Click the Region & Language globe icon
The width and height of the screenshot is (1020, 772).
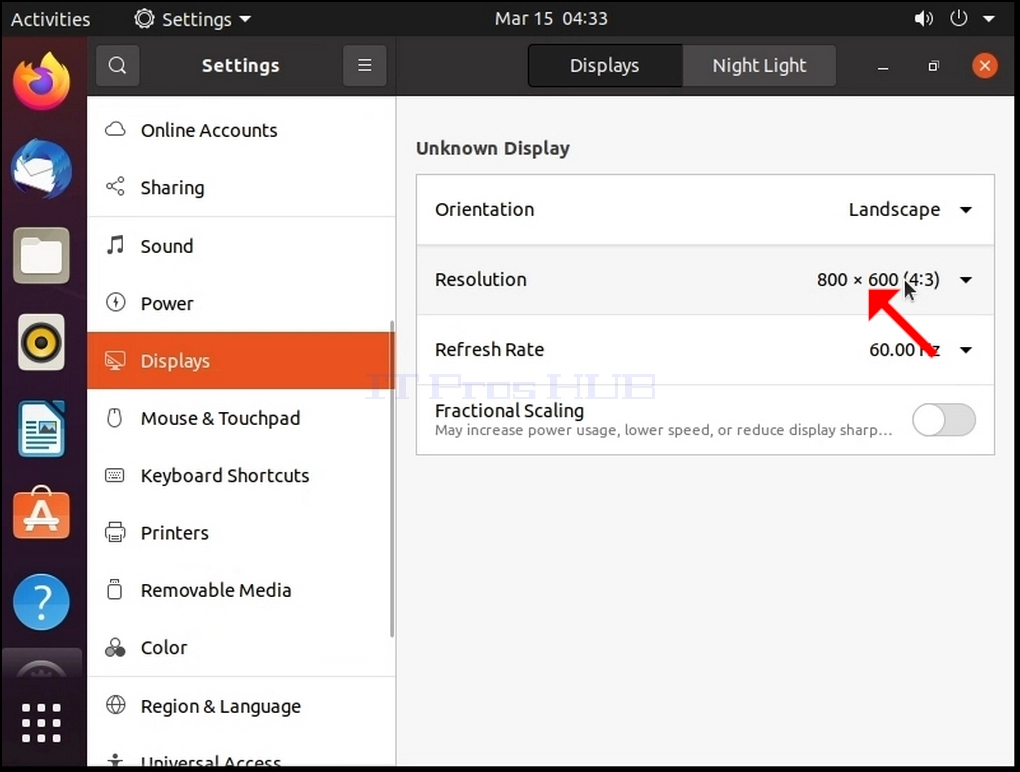115,705
